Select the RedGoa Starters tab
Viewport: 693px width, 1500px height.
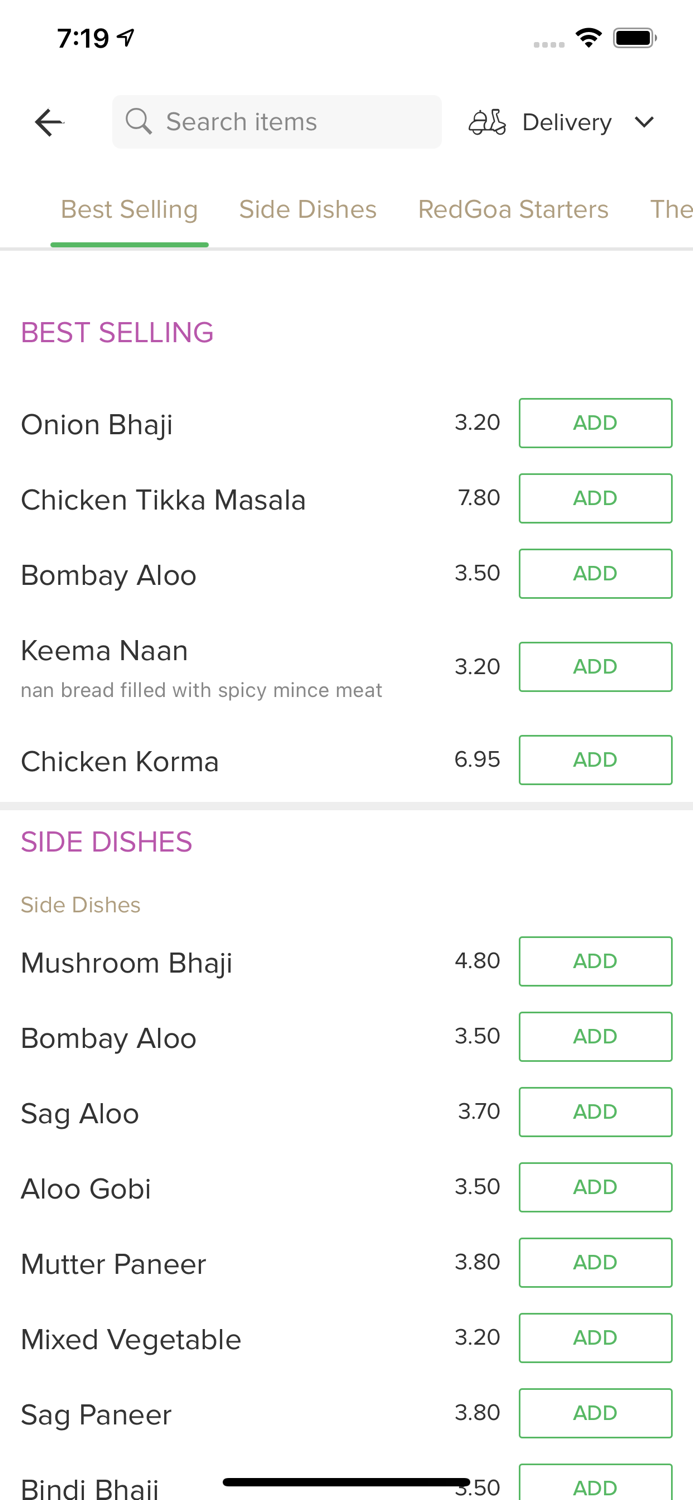(513, 209)
